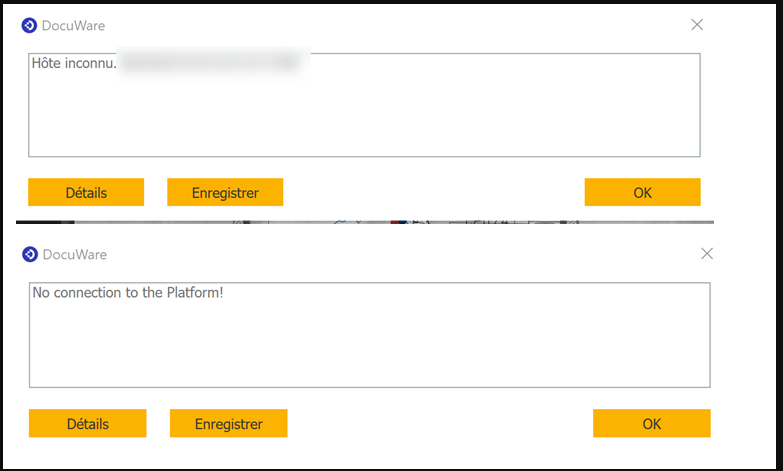Confirm the "Hôte inconnu" message with OK
The image size is (783, 471).
coord(642,192)
